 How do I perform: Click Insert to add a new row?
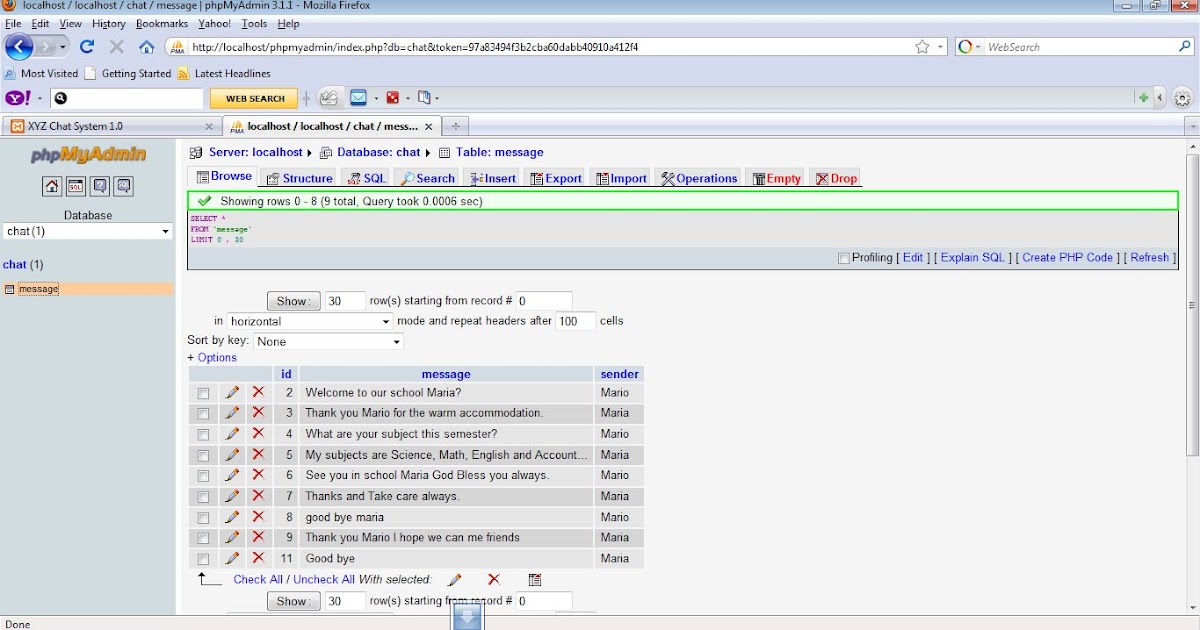point(493,177)
